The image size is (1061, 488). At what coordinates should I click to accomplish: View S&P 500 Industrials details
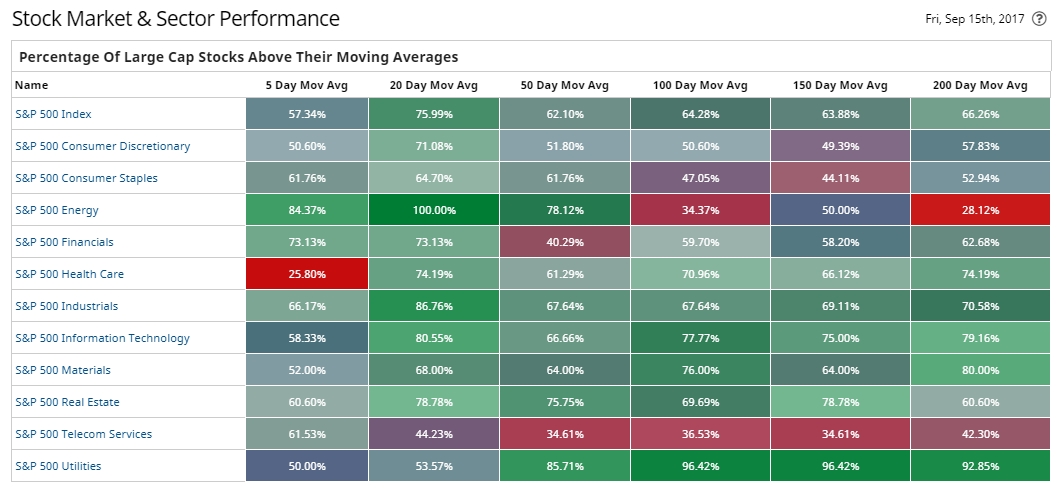click(65, 306)
